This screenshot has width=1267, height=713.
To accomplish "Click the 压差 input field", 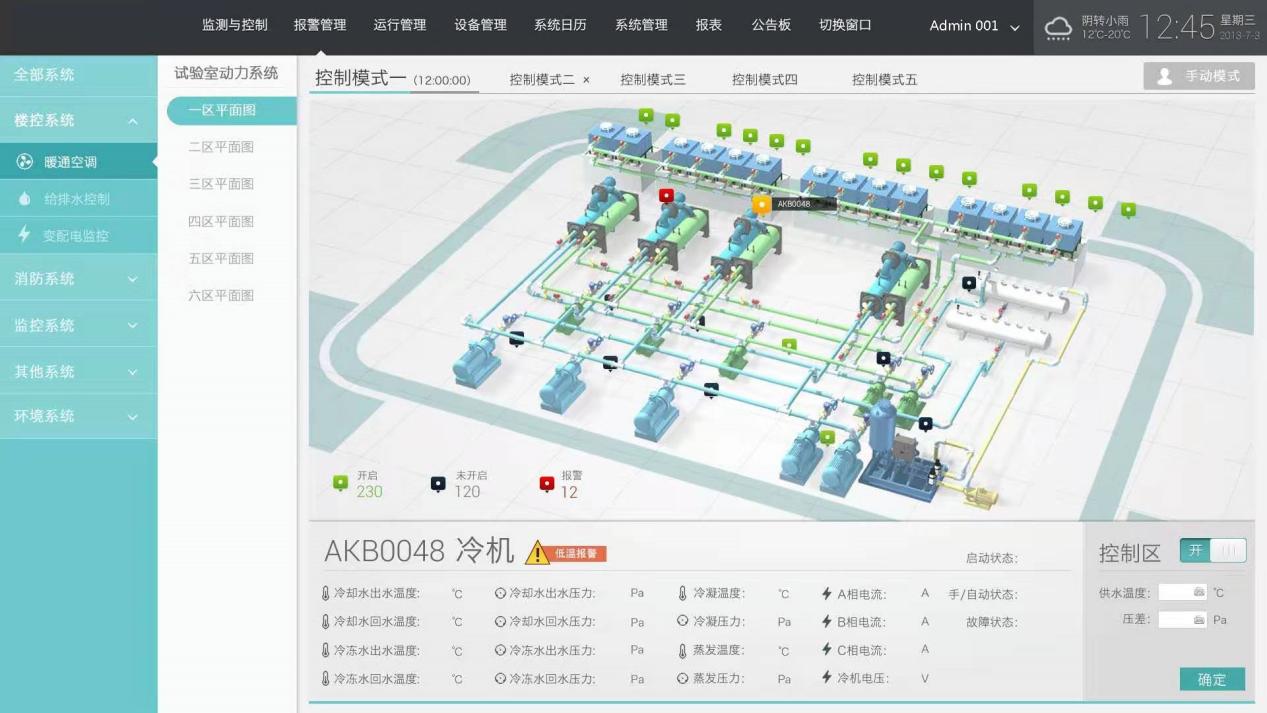I will [1183, 620].
